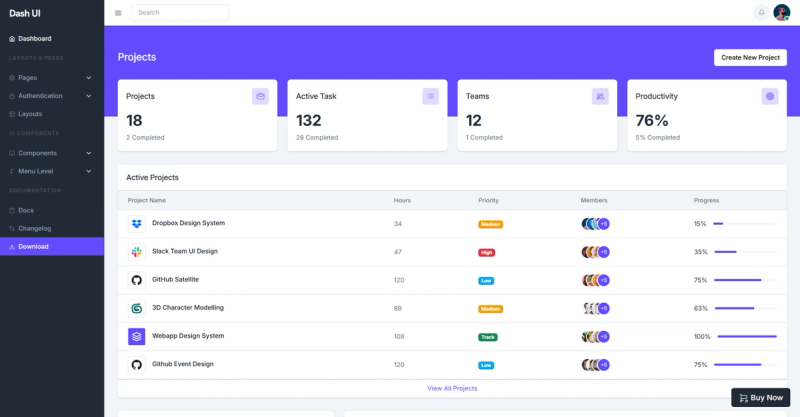The height and width of the screenshot is (417, 800).
Task: Click the 3D Character Modelling logo
Action: pyautogui.click(x=136, y=308)
